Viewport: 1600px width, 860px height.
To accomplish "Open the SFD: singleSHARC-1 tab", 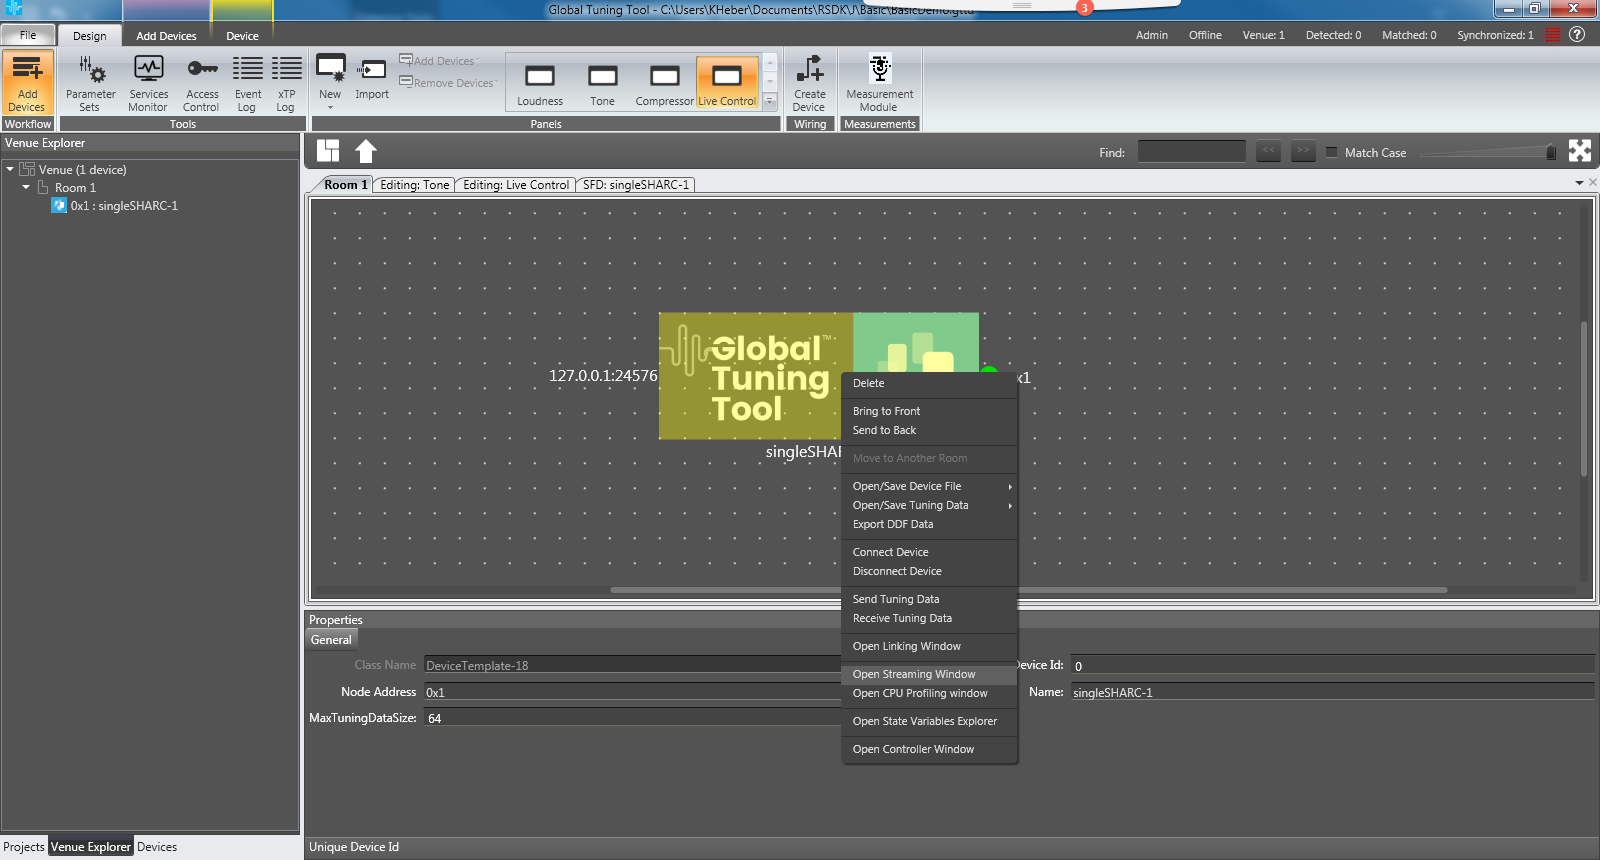I will tap(636, 185).
